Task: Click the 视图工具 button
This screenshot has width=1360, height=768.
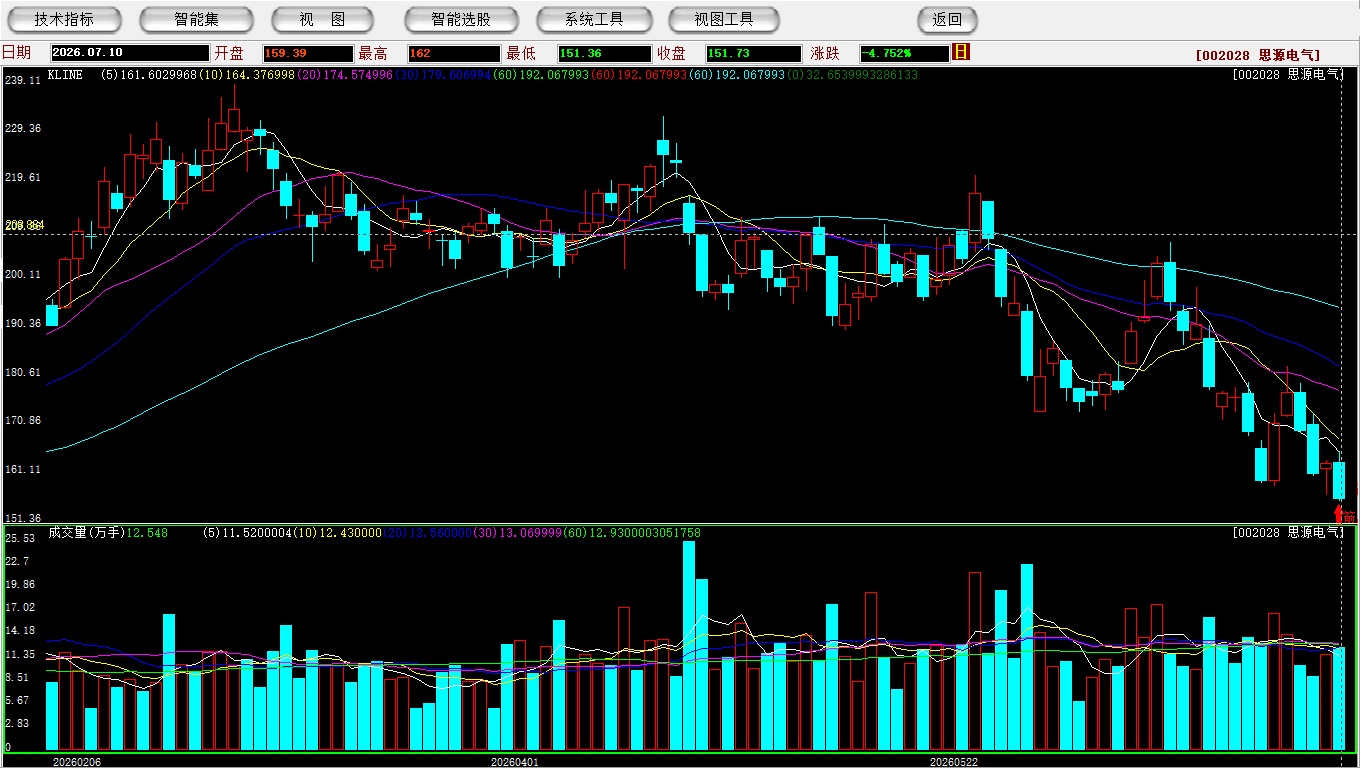Action: coord(724,19)
